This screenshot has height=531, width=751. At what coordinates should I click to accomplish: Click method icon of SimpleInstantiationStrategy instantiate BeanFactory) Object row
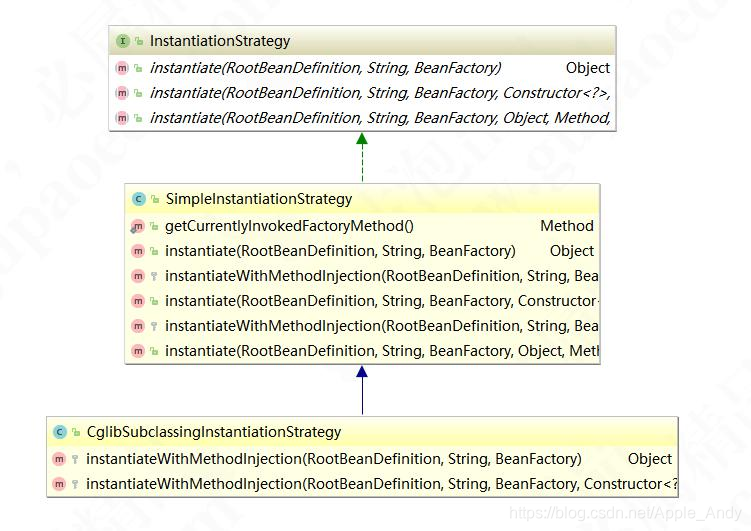coord(138,251)
